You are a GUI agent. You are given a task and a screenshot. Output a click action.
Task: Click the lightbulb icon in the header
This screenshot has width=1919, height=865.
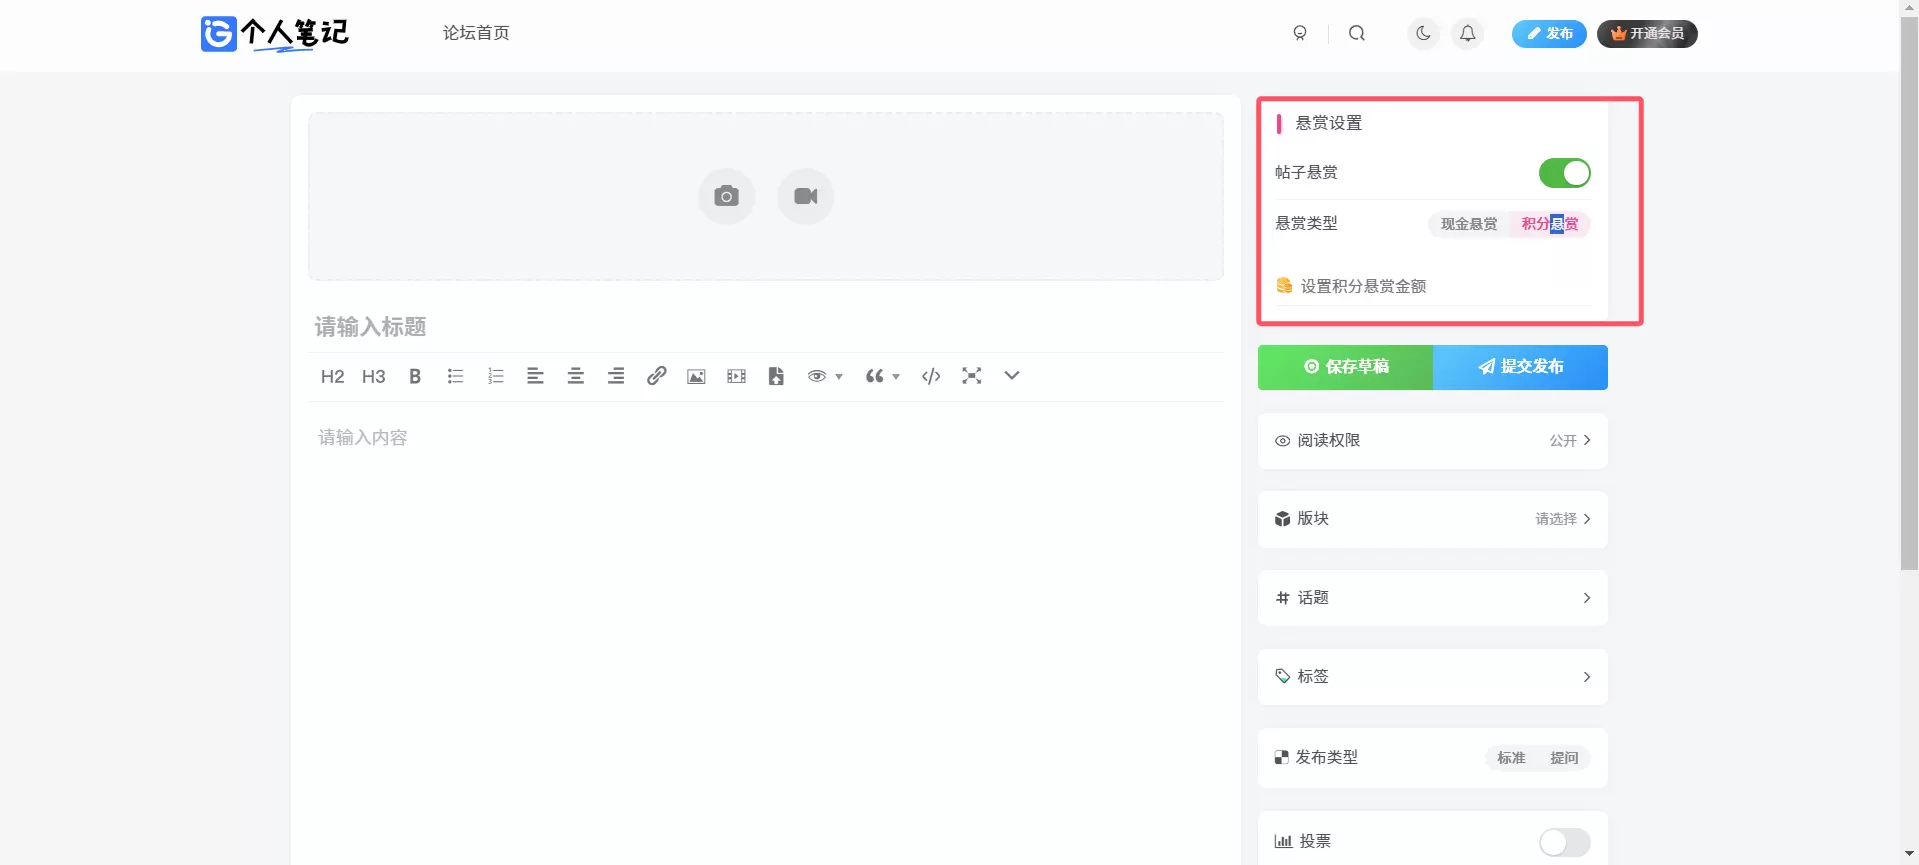tap(1300, 33)
